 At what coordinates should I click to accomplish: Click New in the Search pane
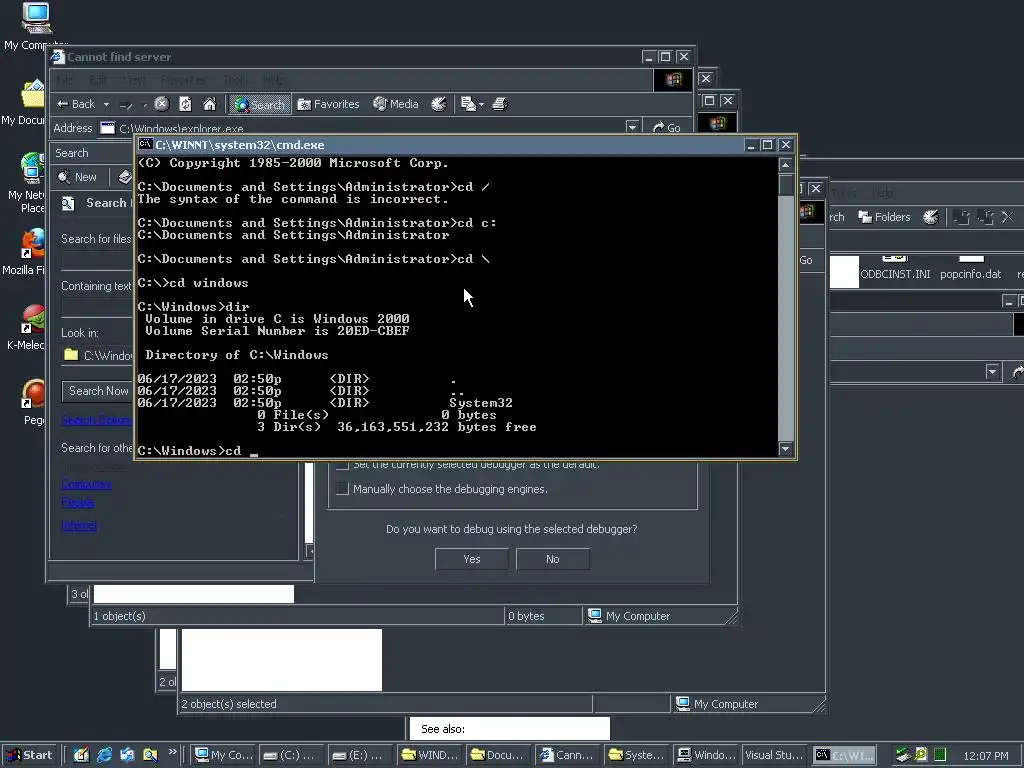[x=77, y=177]
